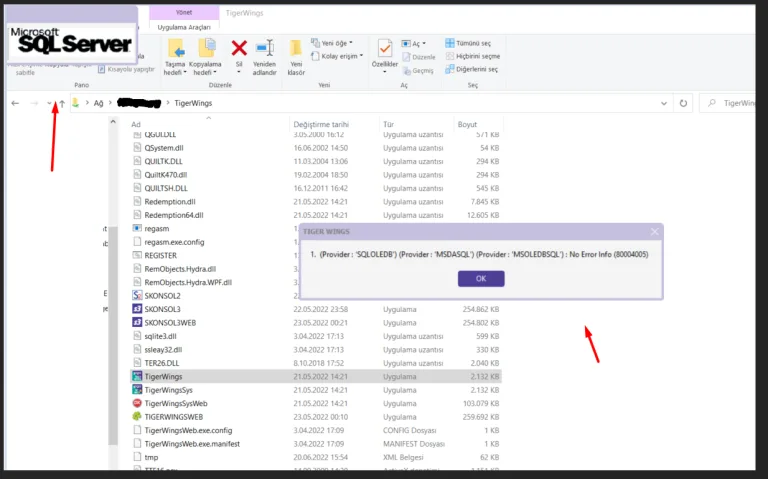This screenshot has width=768, height=479.
Task: Select the Redemption64.dll file
Action: 173,215
